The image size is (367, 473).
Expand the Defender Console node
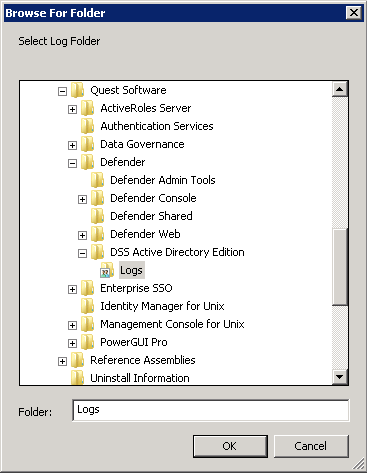tap(82, 199)
